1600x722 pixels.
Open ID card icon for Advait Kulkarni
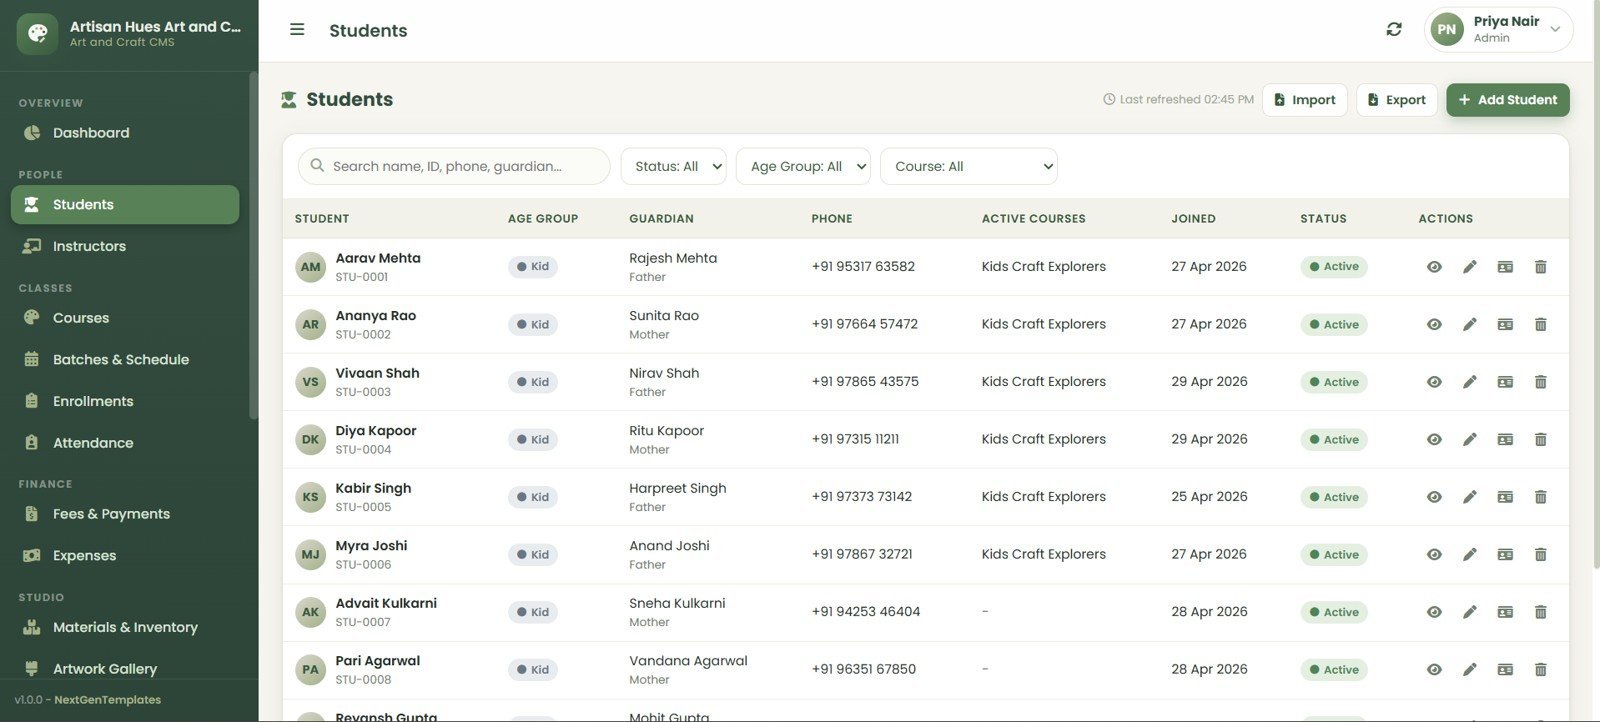pyautogui.click(x=1505, y=612)
